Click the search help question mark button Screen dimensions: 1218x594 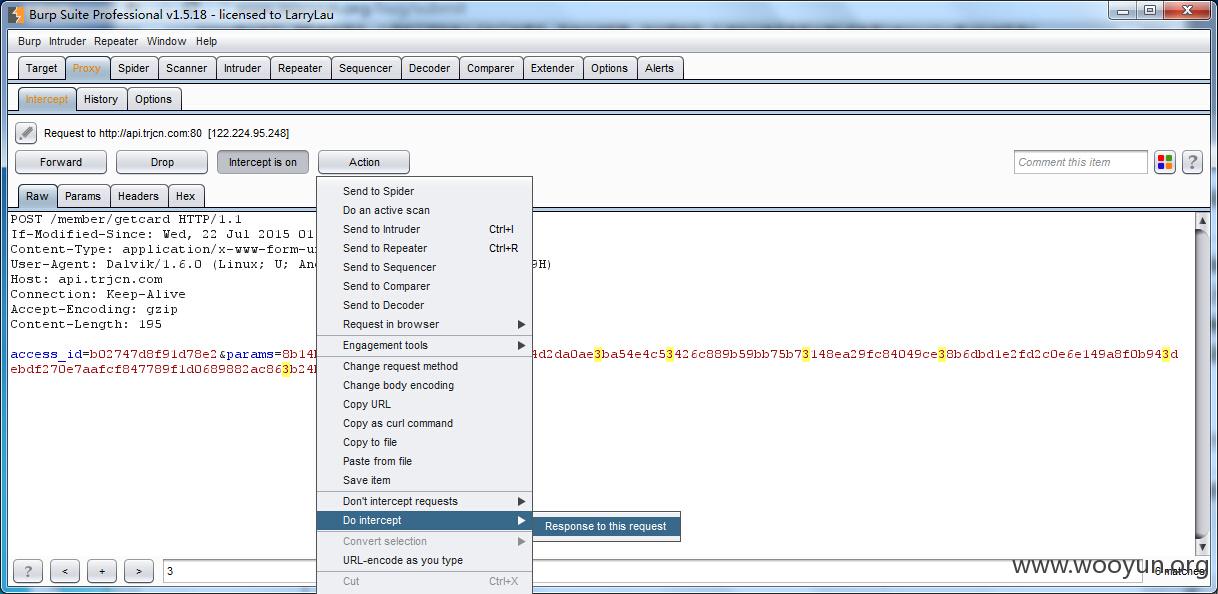[x=28, y=571]
